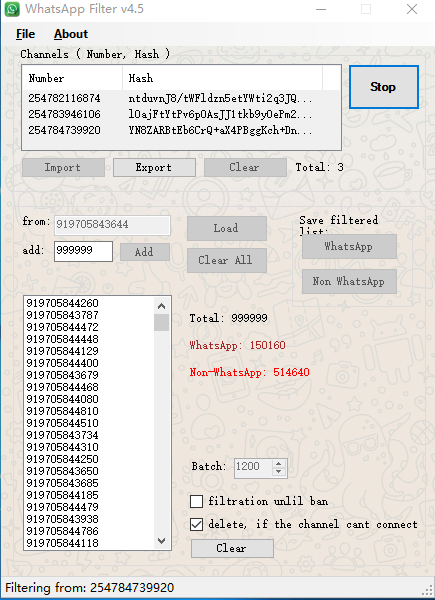Image resolution: width=435 pixels, height=600 pixels.
Task: Select number 919705844260 in list
Action: (62, 303)
